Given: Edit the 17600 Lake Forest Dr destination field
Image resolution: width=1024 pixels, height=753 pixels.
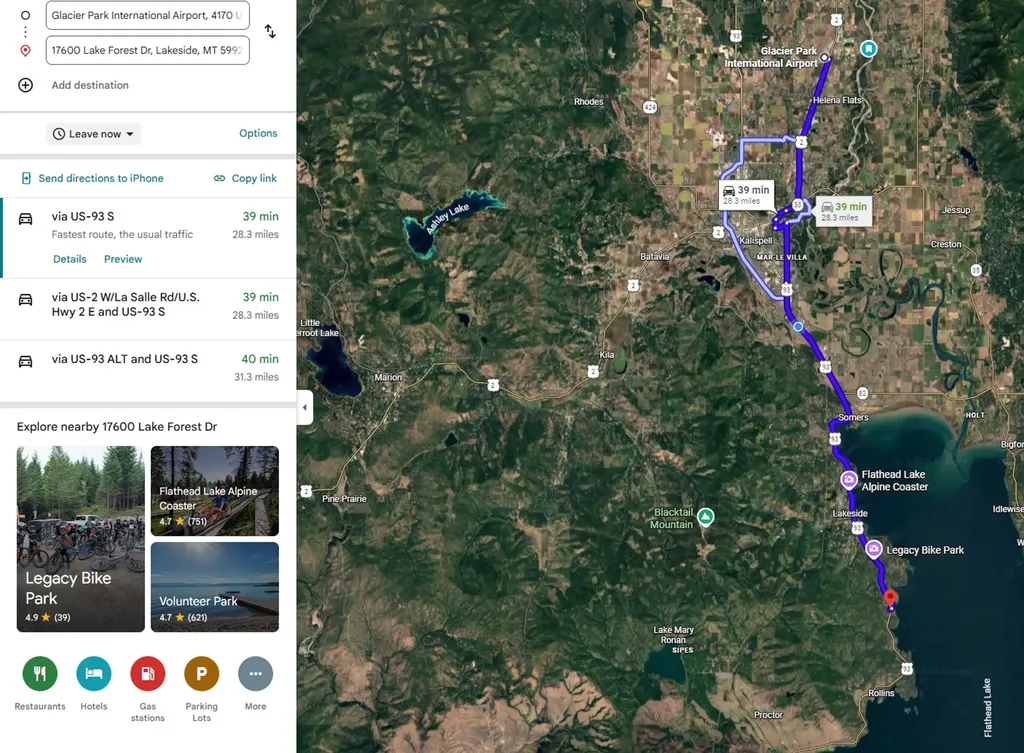Looking at the screenshot, I should tap(148, 50).
